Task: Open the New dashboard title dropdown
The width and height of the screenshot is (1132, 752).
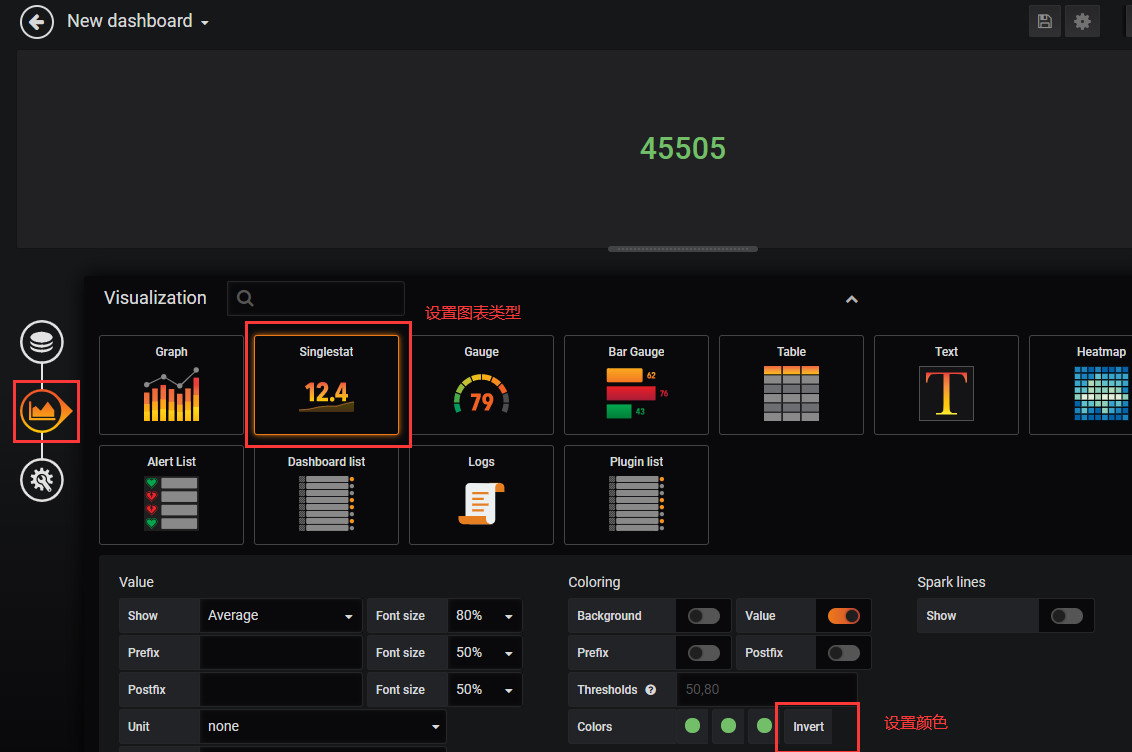Action: point(138,22)
